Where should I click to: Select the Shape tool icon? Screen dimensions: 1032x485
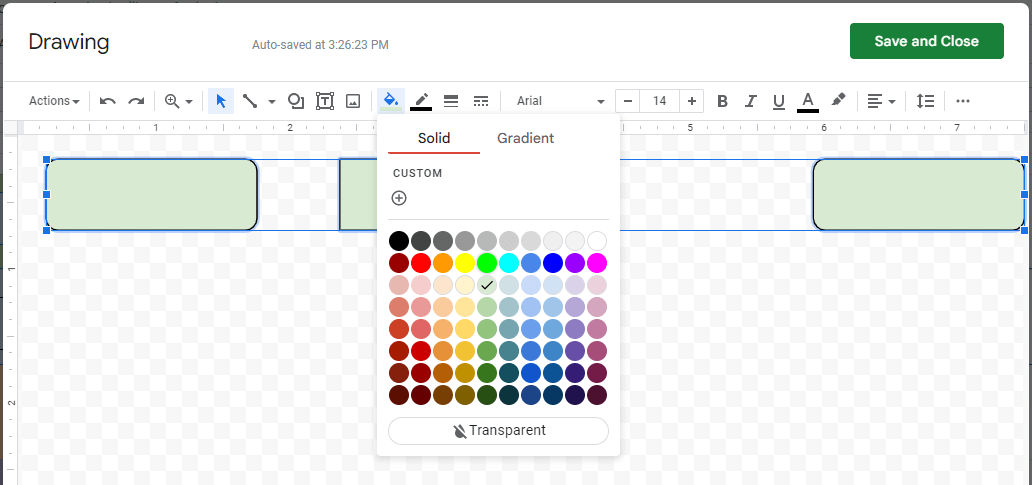(296, 101)
